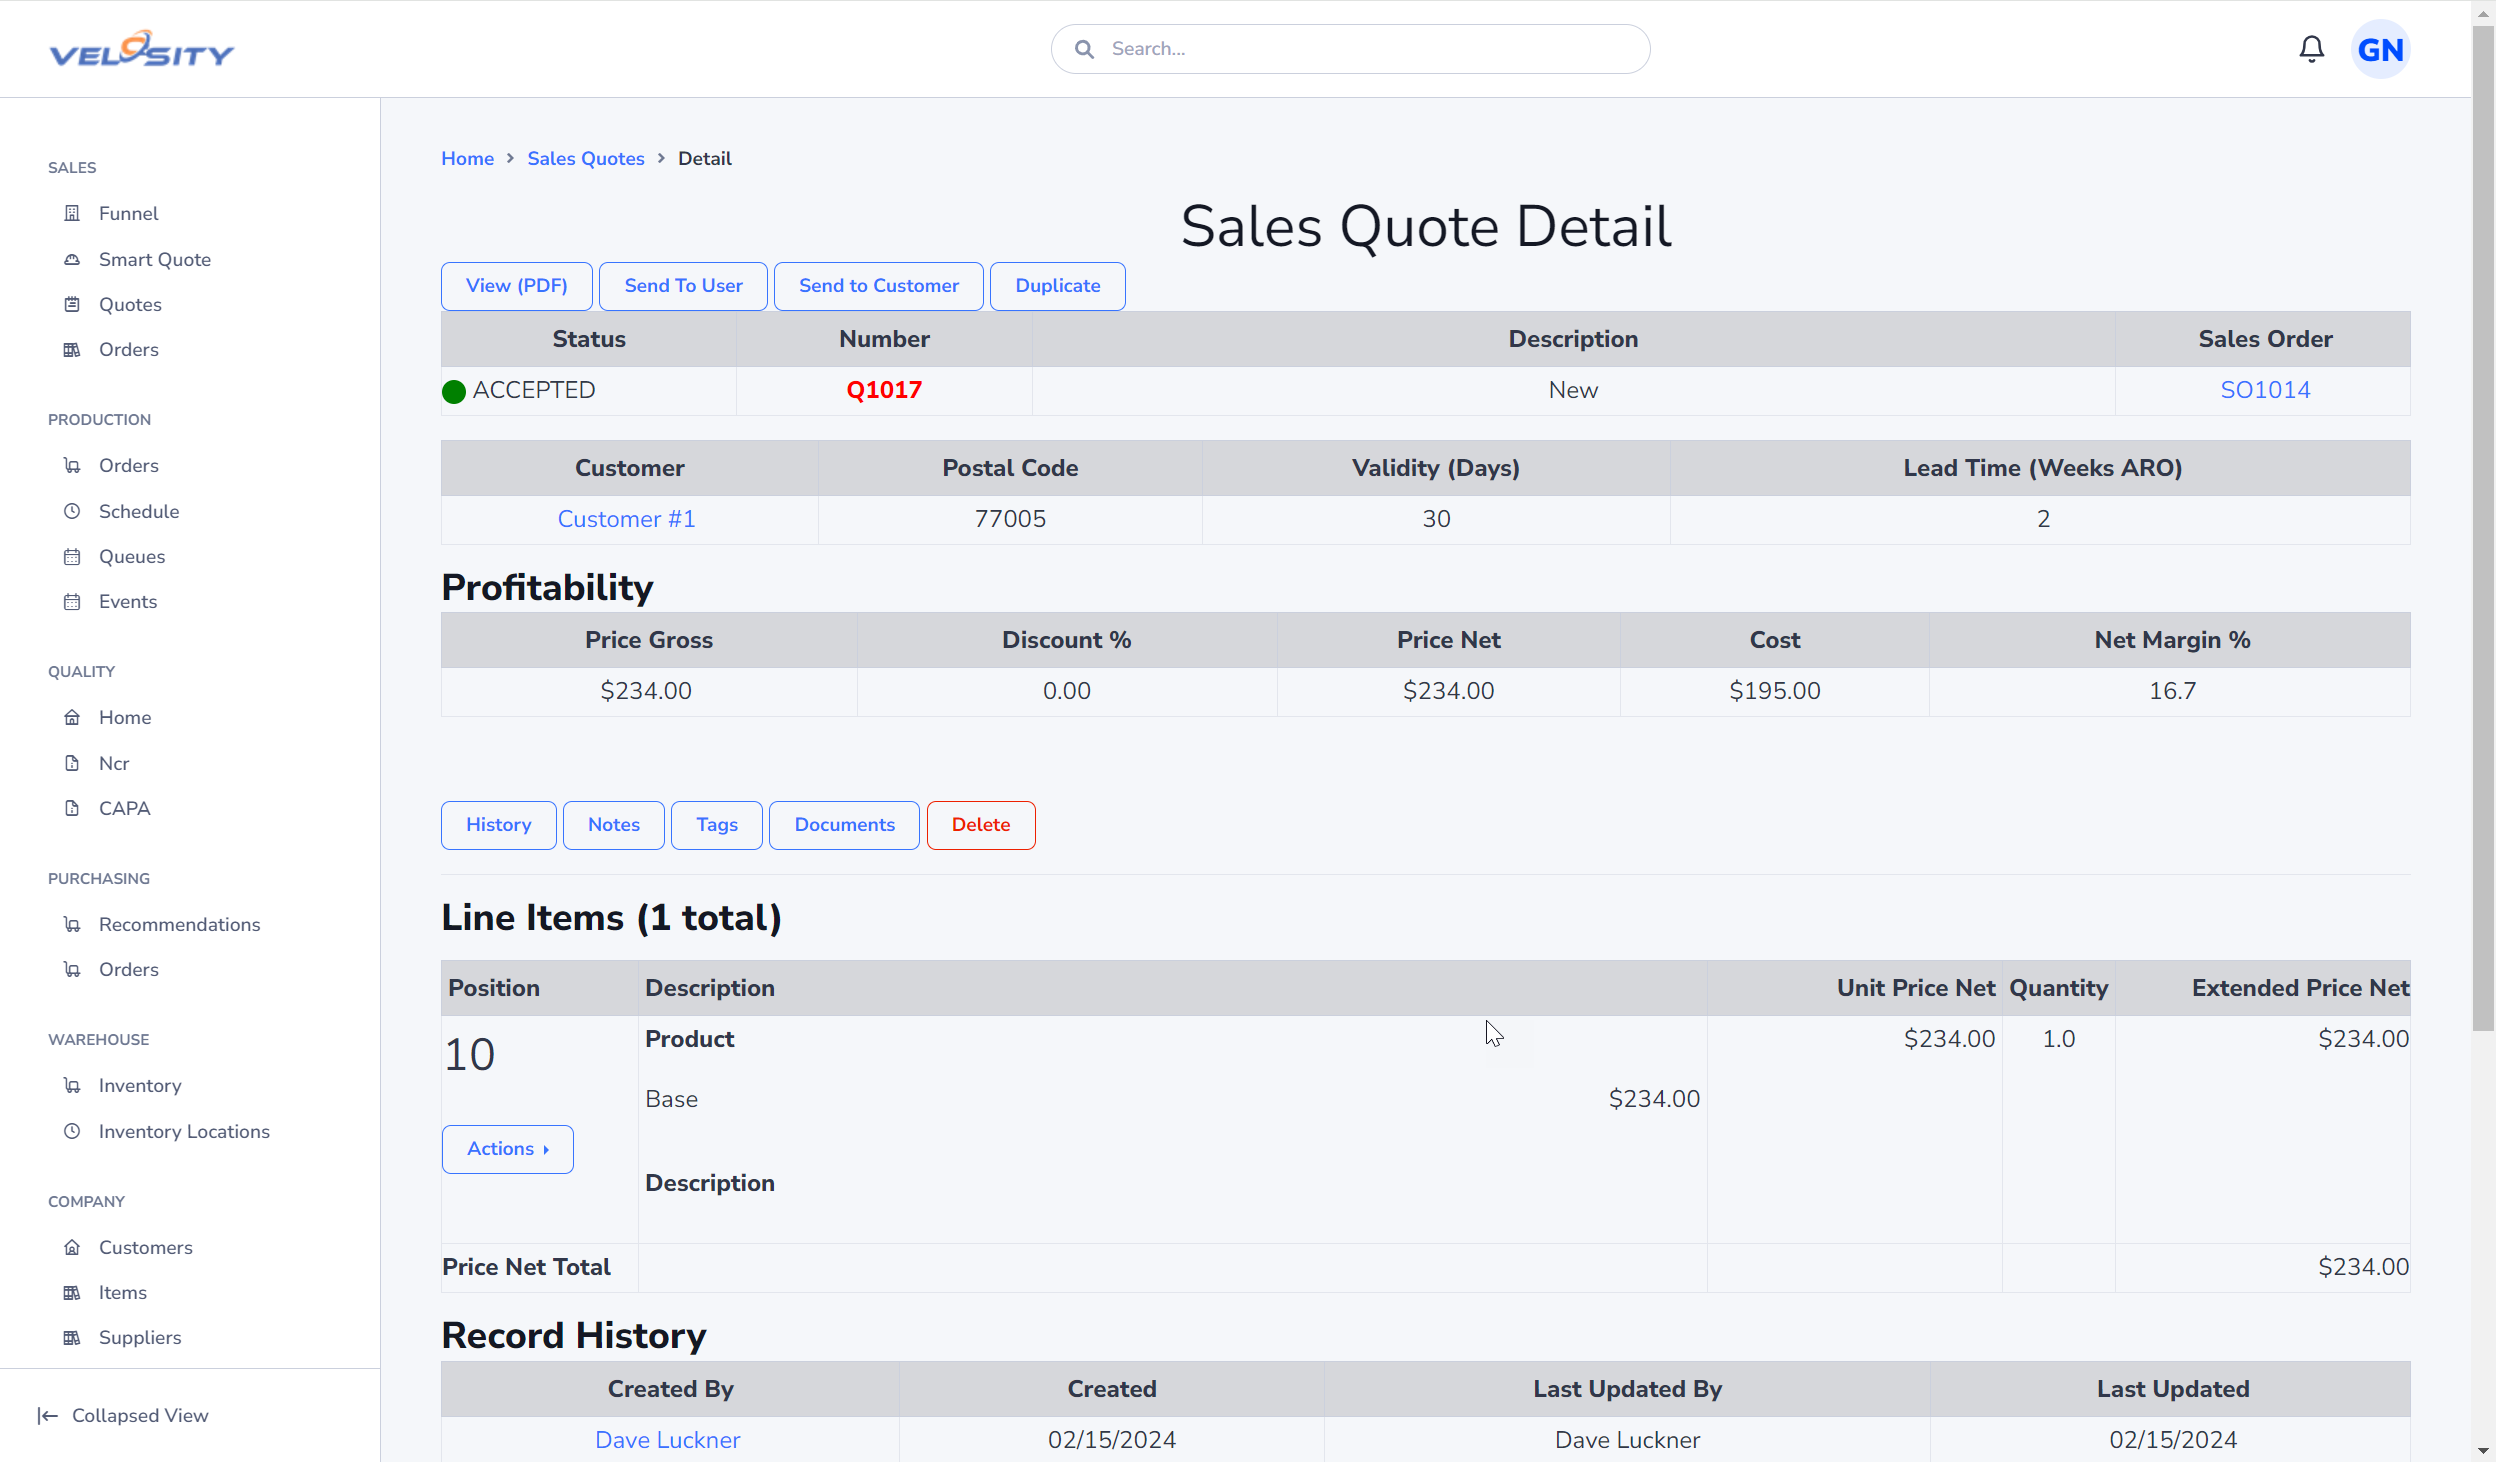Viewport: 2496px width, 1462px height.
Task: Open Inventory Locations in Warehouse
Action: coord(184,1131)
